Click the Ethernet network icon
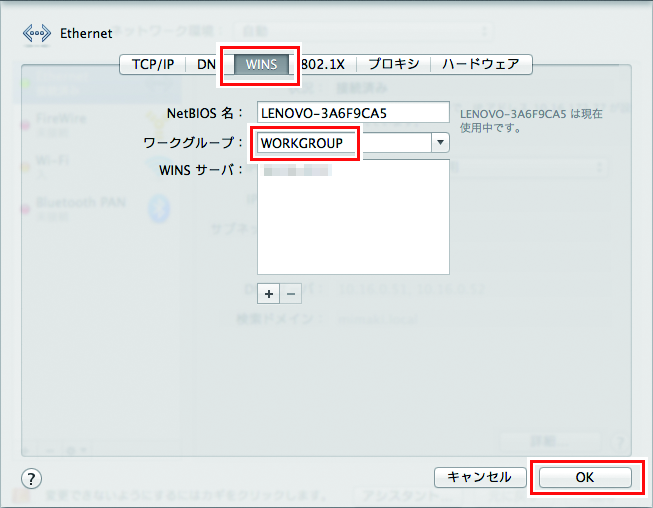 pos(36,32)
